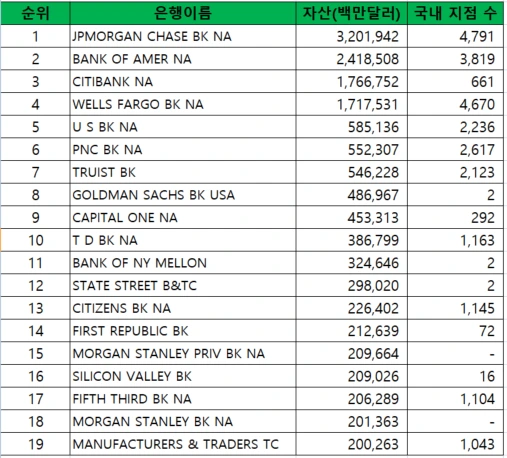Click the asset value 206,289
Viewport: 507px width, 458px height.
[x=373, y=399]
